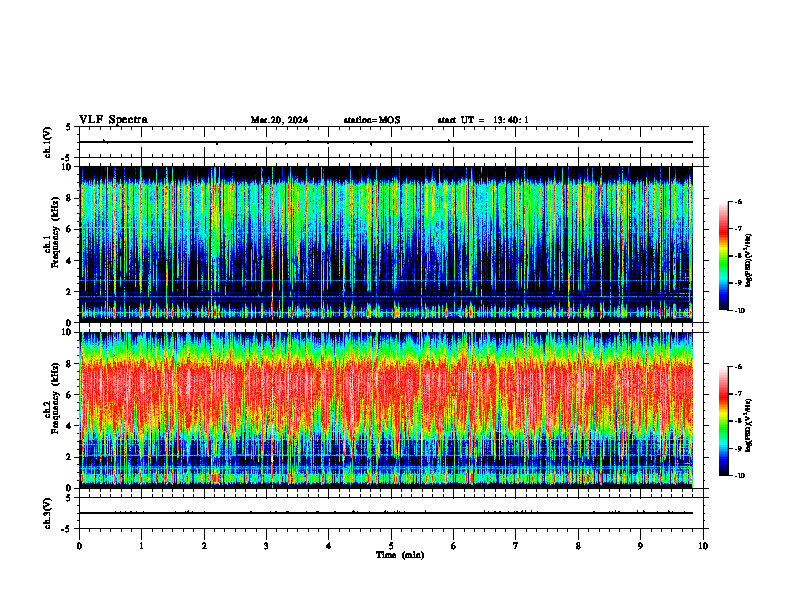Click the date text "Mar.20, 2024"

coord(279,120)
